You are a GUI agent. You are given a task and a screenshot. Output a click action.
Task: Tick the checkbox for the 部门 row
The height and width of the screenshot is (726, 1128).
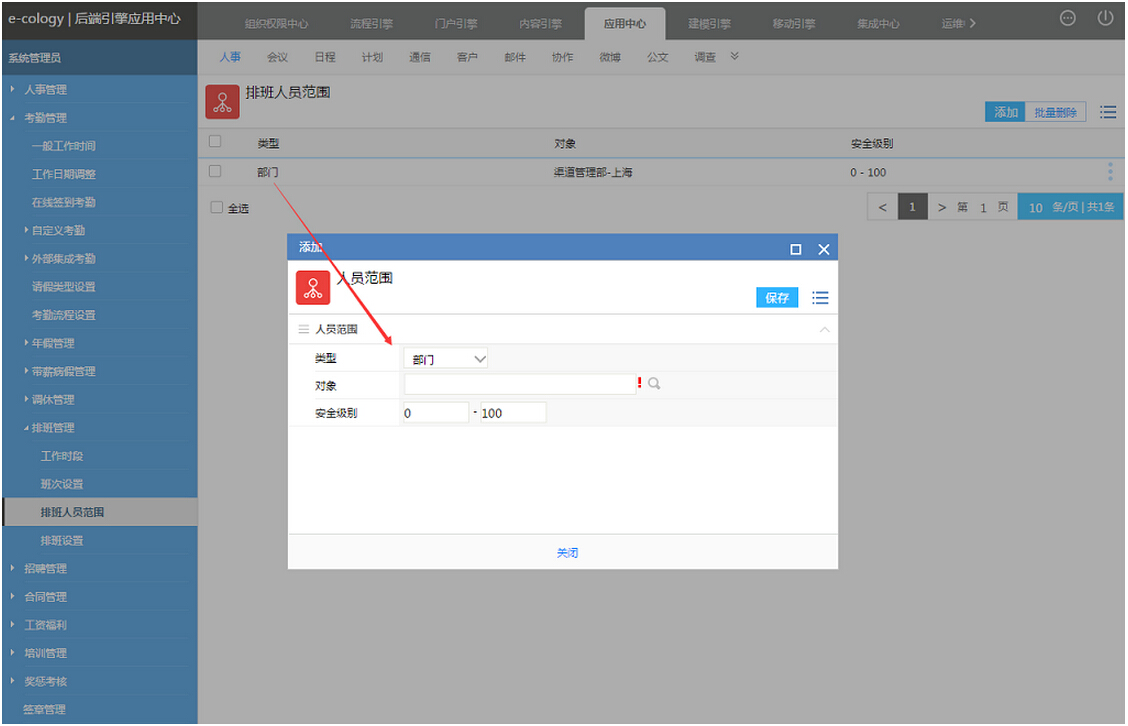(215, 172)
